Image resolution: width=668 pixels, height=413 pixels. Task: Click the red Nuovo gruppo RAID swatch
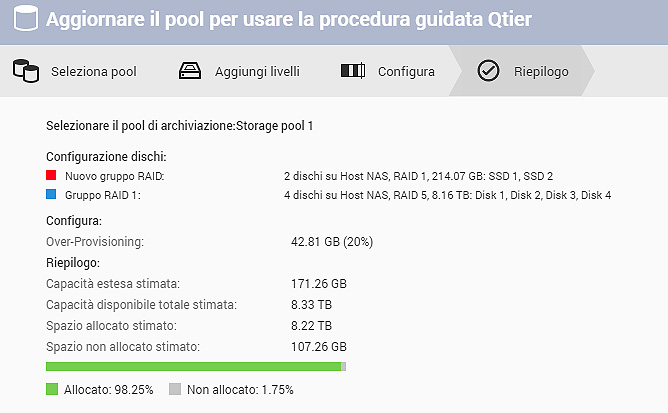(52, 177)
